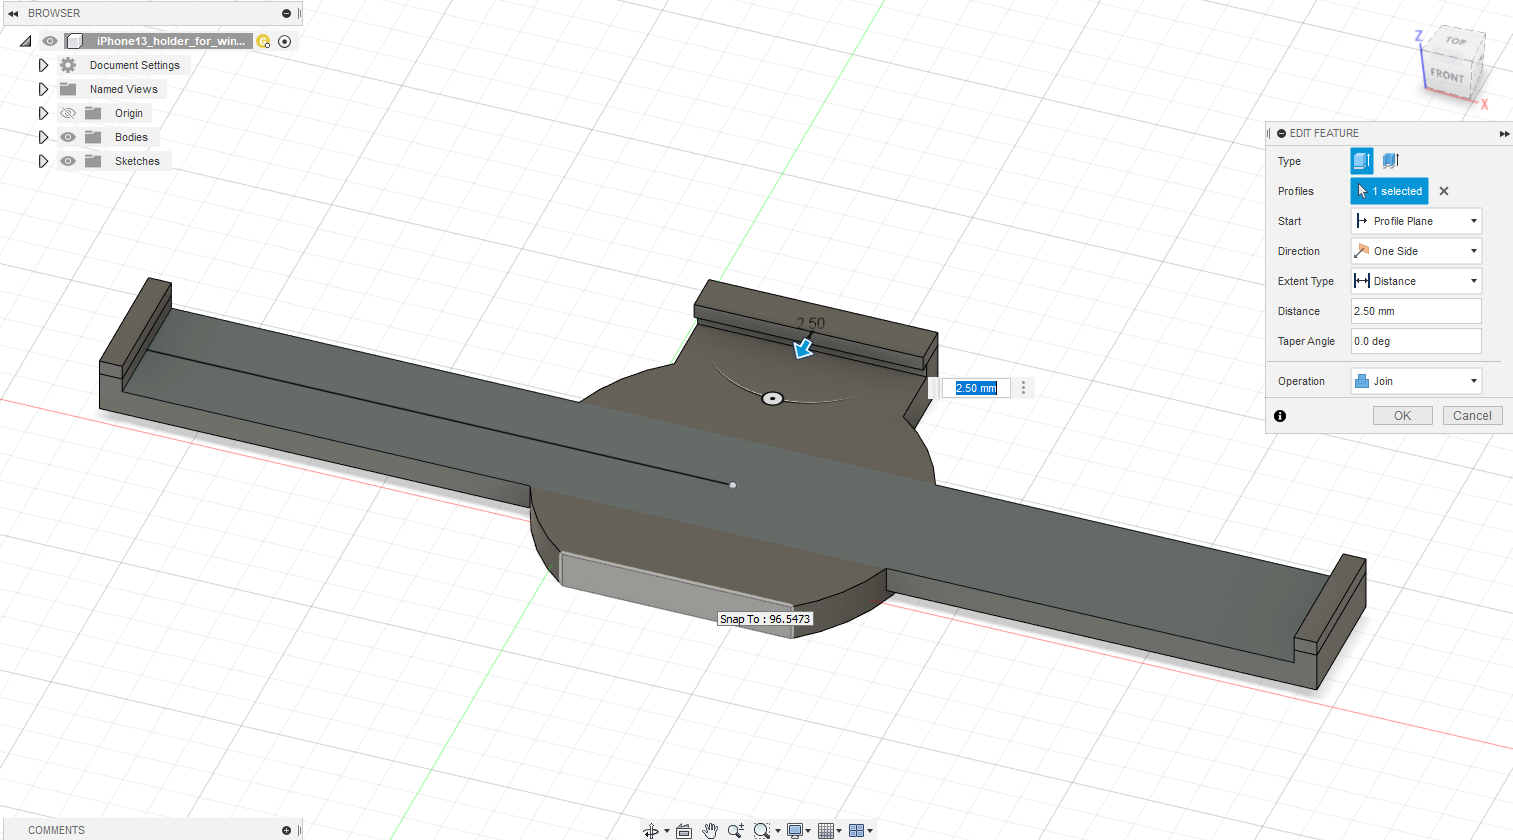This screenshot has height=840, width=1513.
Task: Open the Start dropdown (Profile Plane)
Action: pyautogui.click(x=1415, y=221)
